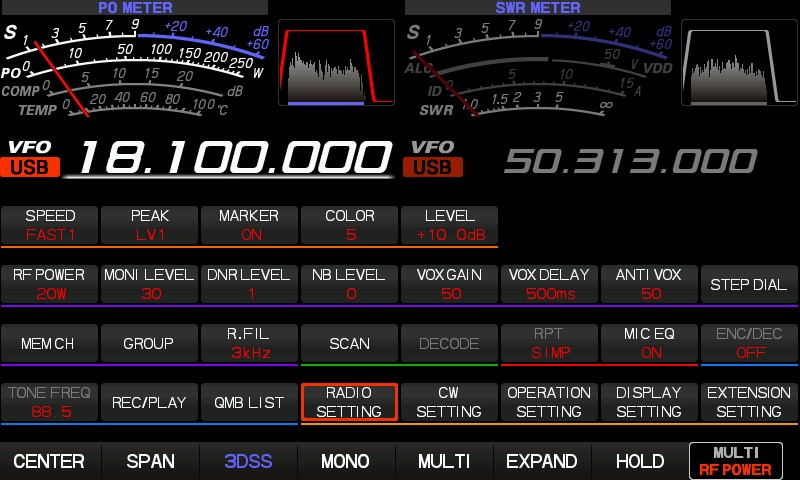Toggle the MARKER ON setting

(x=249, y=225)
